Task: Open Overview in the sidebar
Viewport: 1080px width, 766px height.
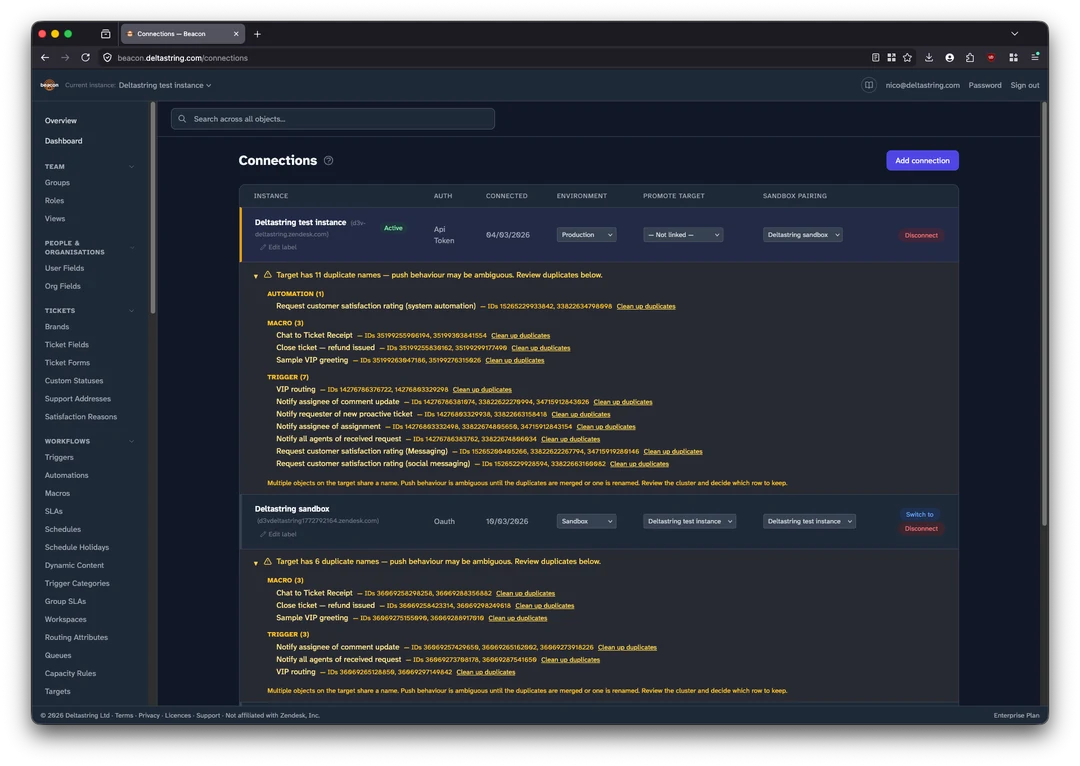Action: [x=61, y=121]
